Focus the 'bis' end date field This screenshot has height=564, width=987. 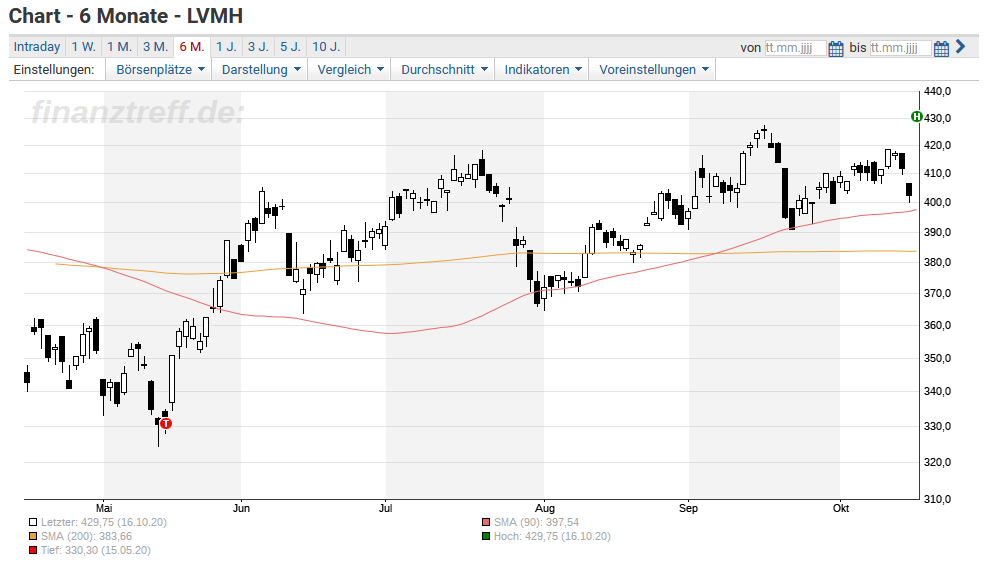pyautogui.click(x=900, y=48)
